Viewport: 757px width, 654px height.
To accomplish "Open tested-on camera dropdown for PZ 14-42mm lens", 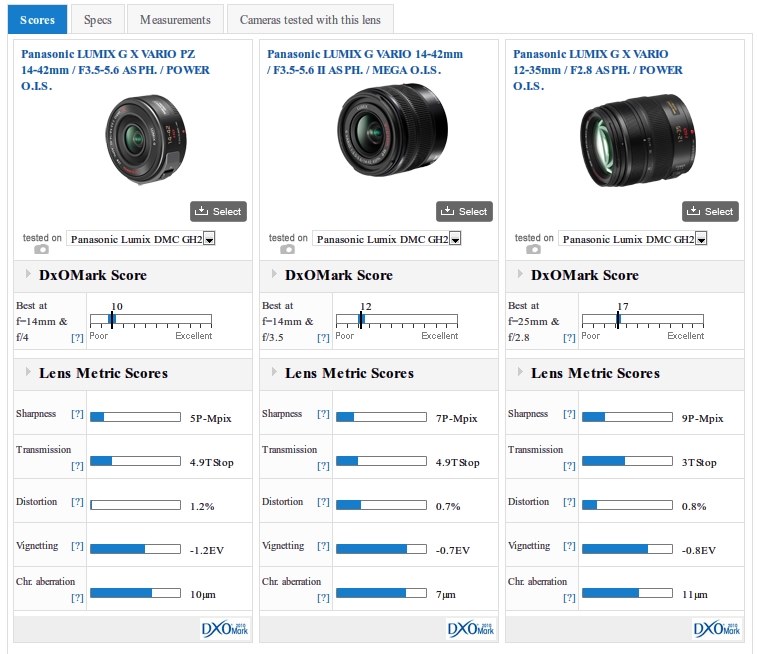I will pyautogui.click(x=140, y=238).
